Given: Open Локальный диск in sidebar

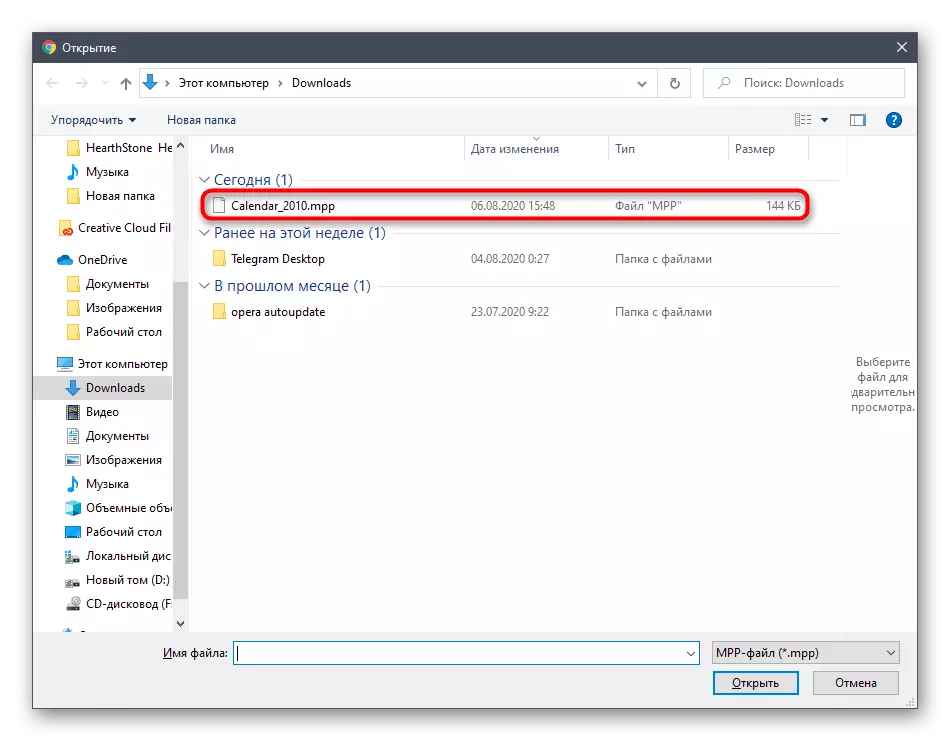Looking at the screenshot, I should pyautogui.click(x=118, y=556).
